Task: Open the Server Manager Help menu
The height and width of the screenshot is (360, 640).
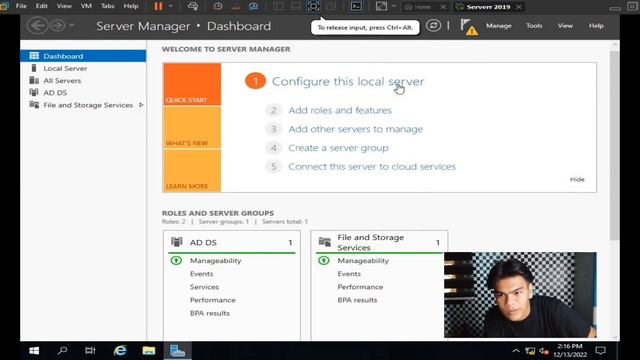Action: click(596, 26)
